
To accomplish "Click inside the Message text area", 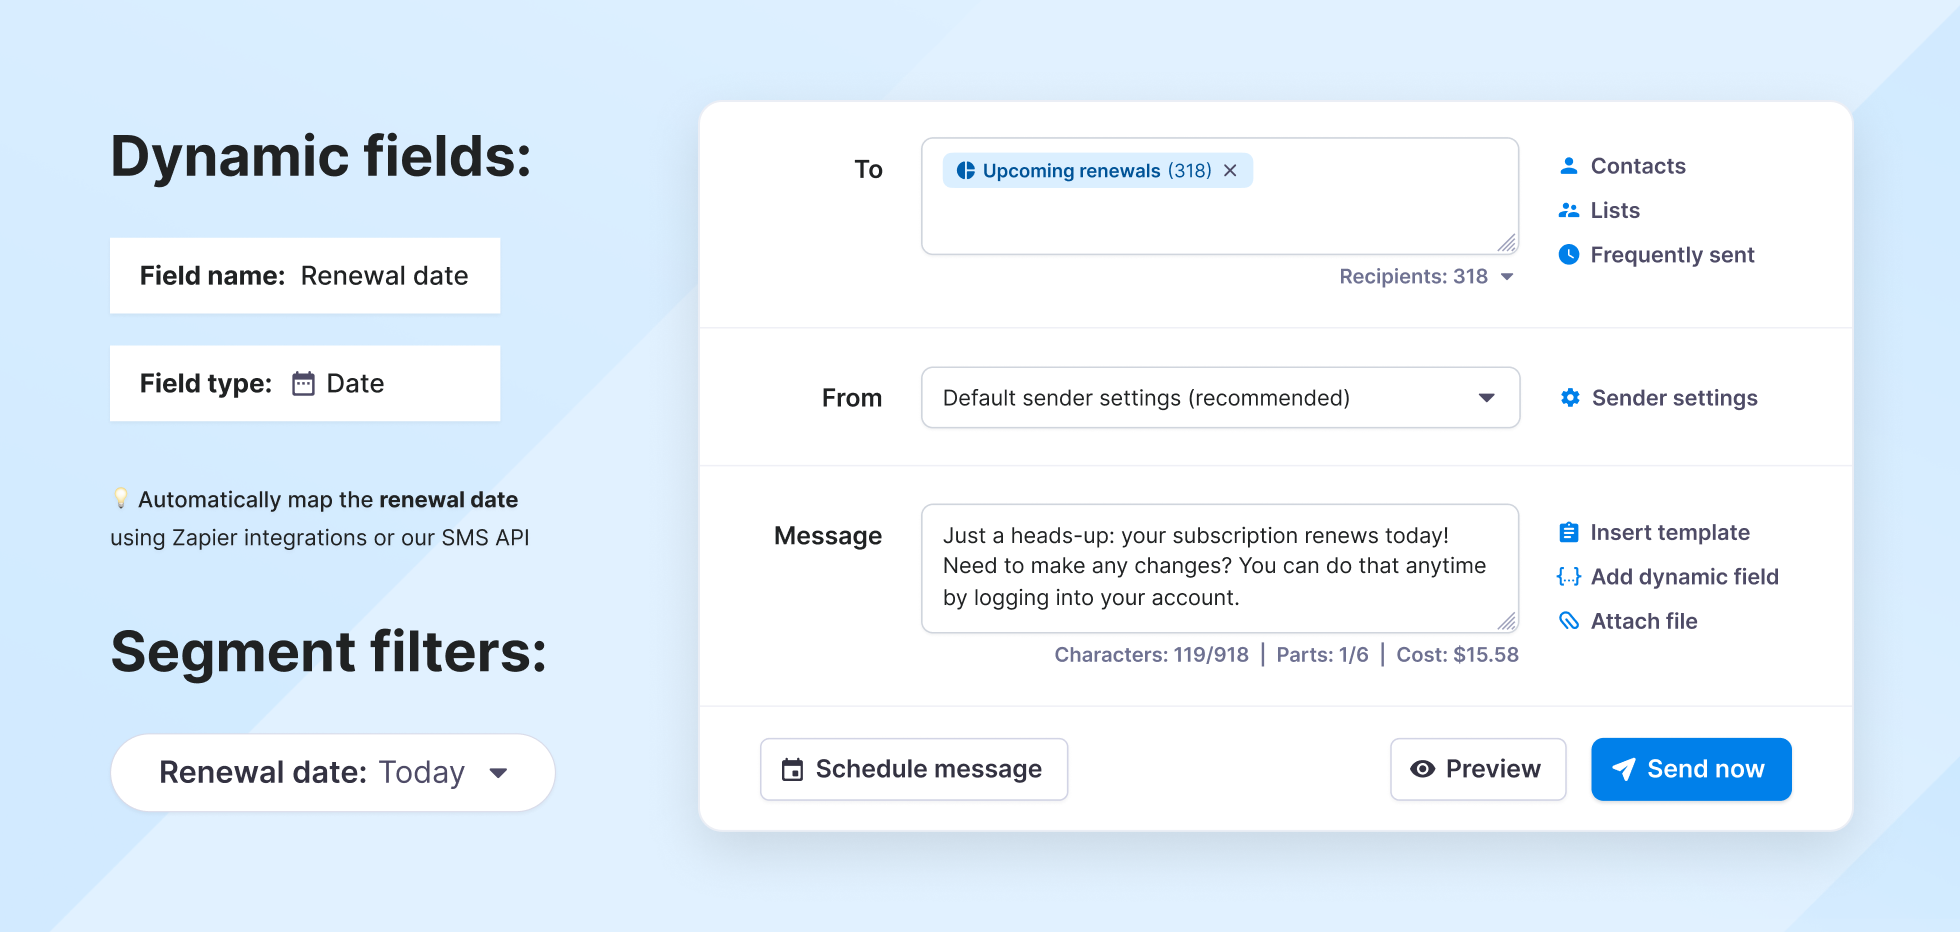I will pyautogui.click(x=1220, y=568).
